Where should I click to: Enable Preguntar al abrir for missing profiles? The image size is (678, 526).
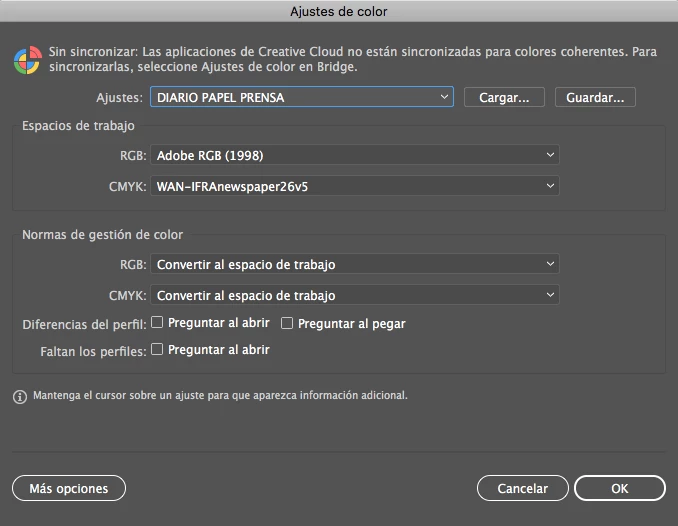pos(157,349)
